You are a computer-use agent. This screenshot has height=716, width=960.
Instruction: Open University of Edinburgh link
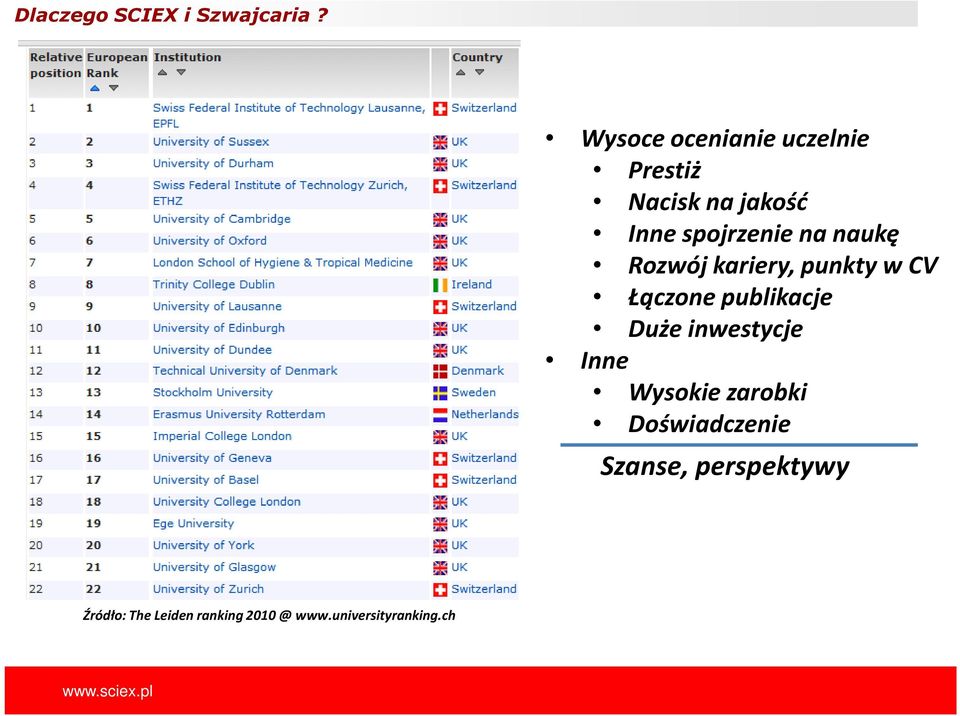coord(219,328)
